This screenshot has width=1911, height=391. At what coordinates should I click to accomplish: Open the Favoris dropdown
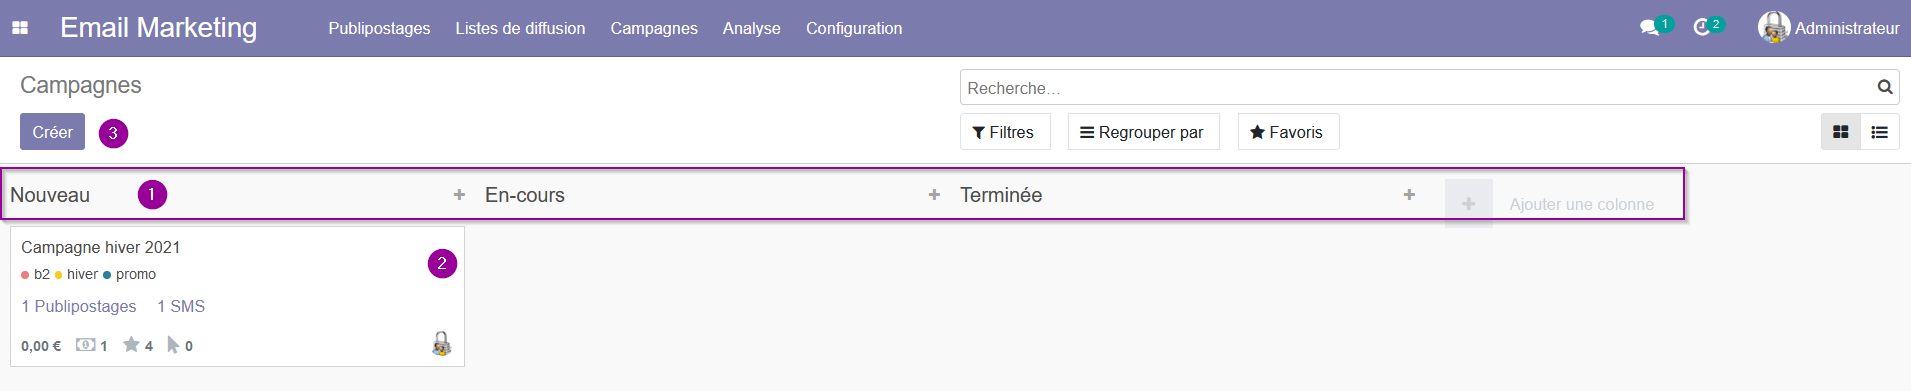[x=1287, y=132]
